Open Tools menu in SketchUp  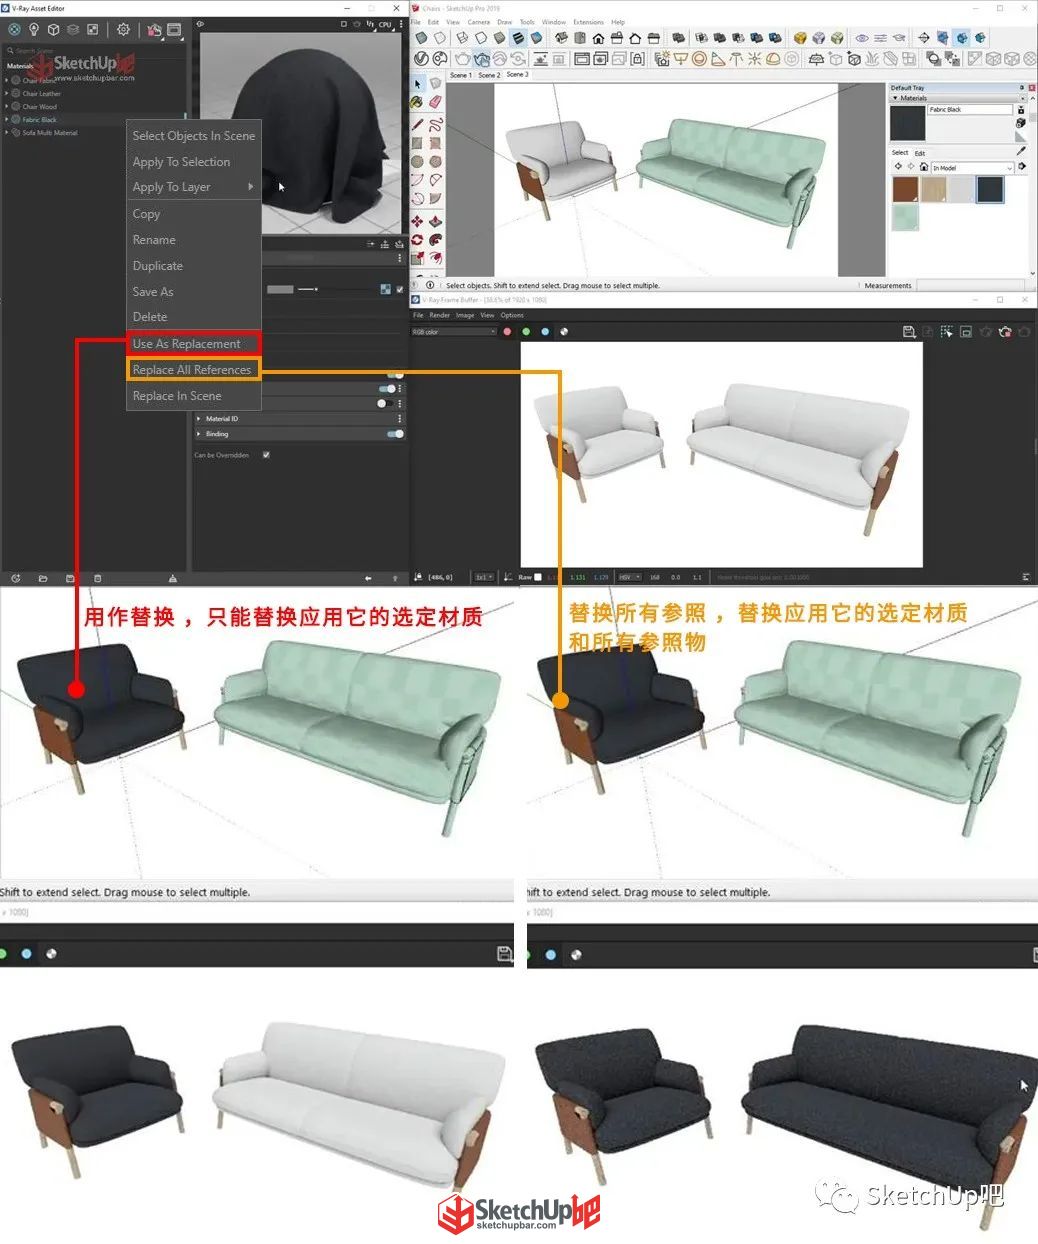(x=527, y=22)
